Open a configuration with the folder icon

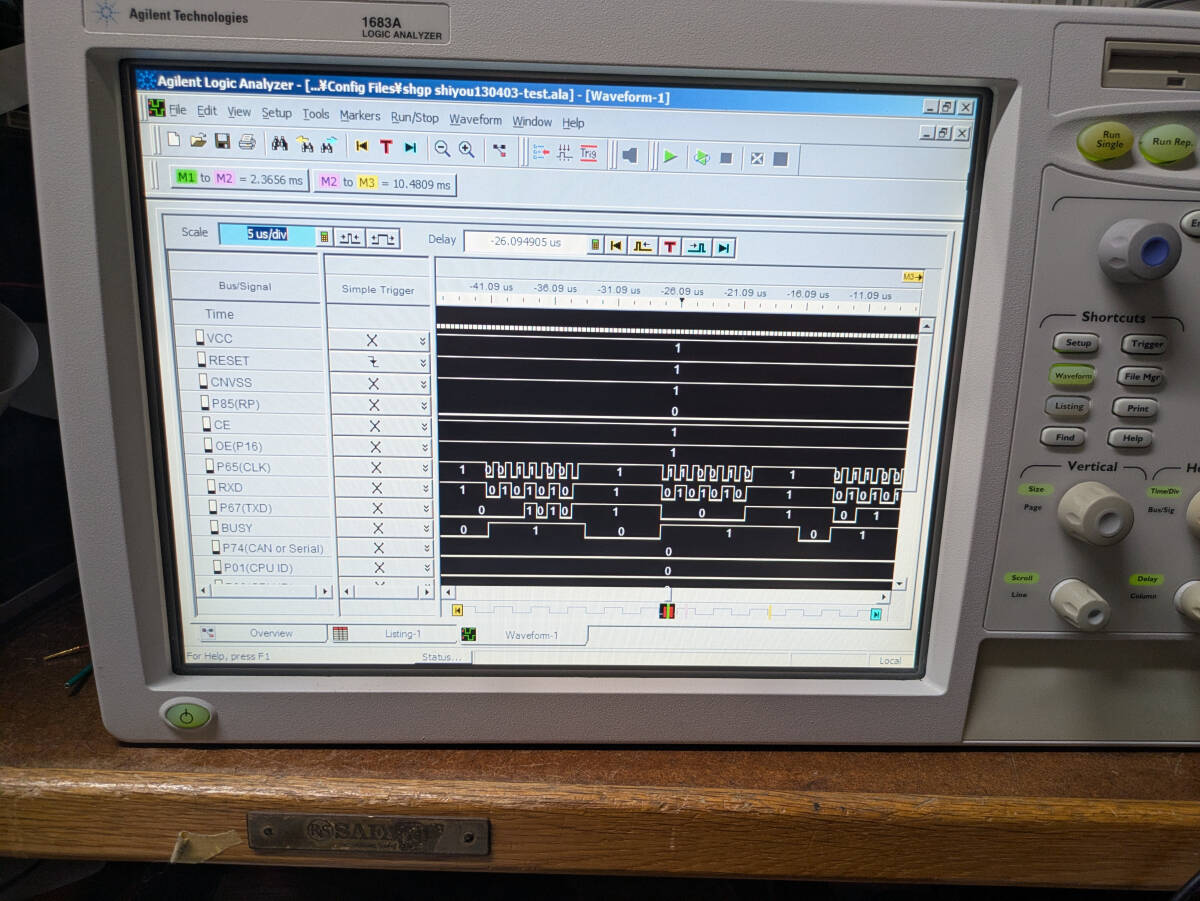pos(198,141)
